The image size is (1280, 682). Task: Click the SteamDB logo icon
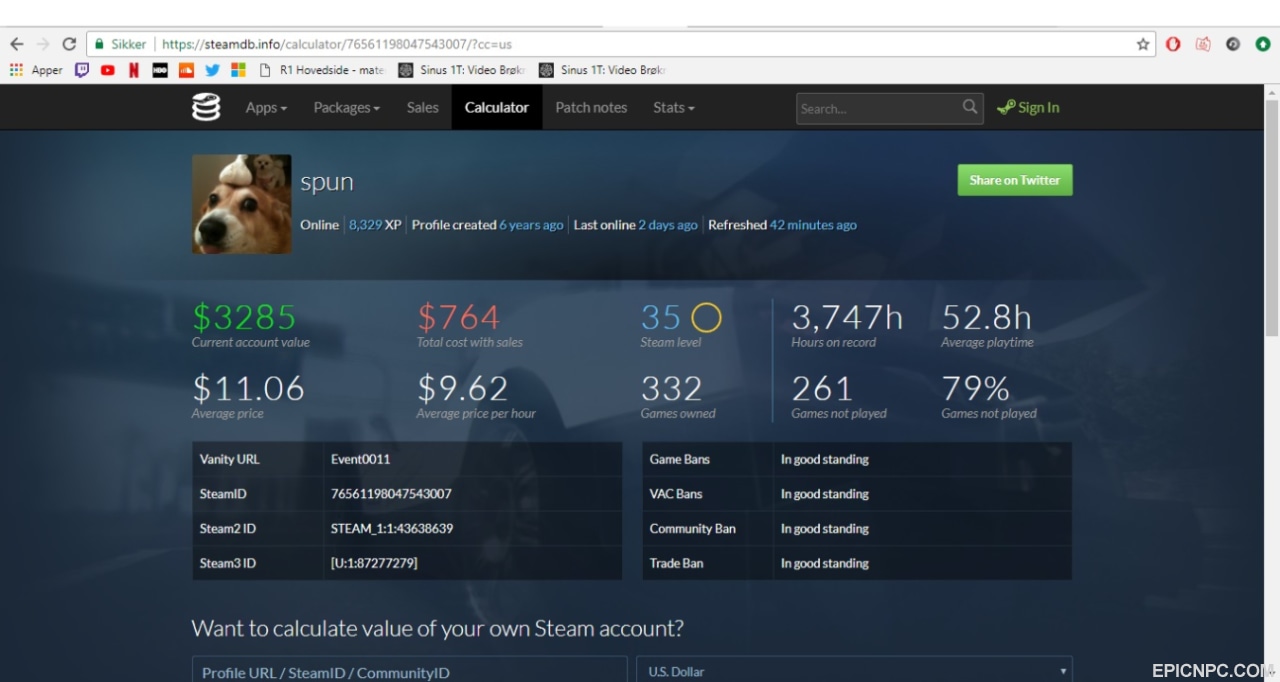[x=206, y=107]
